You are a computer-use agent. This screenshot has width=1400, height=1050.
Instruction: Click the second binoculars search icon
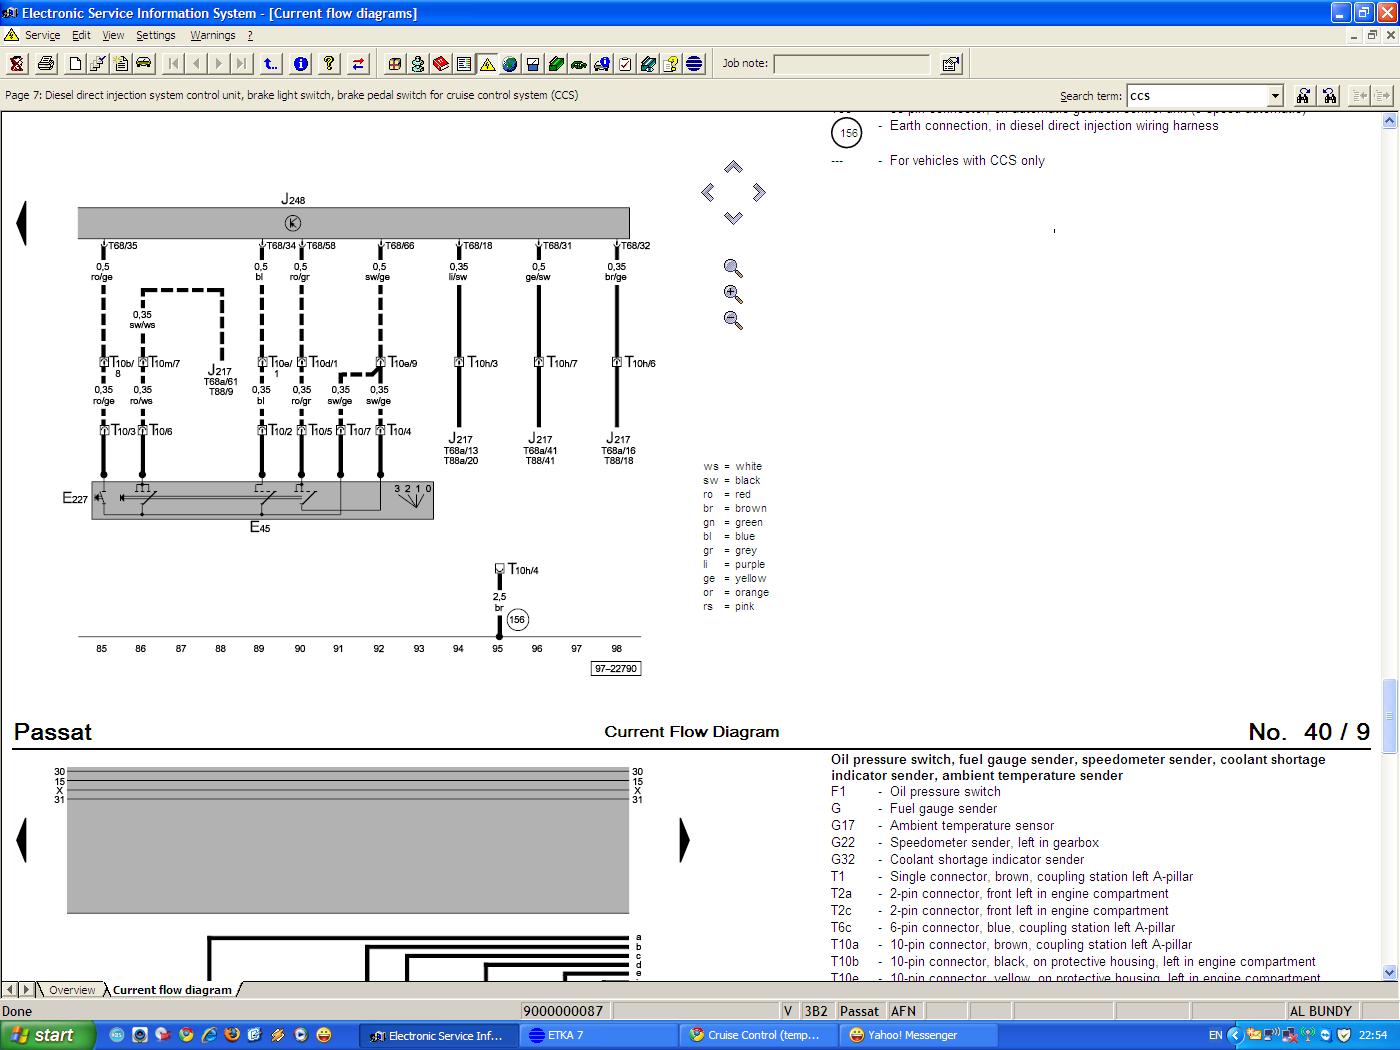tap(1329, 96)
